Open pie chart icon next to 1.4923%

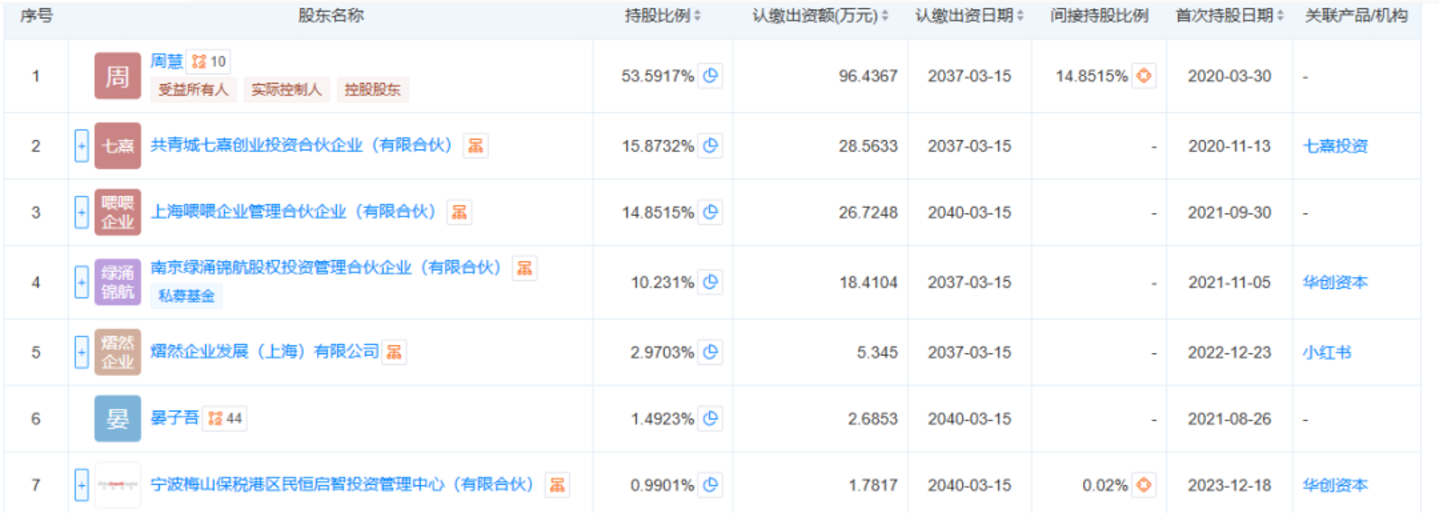click(710, 419)
